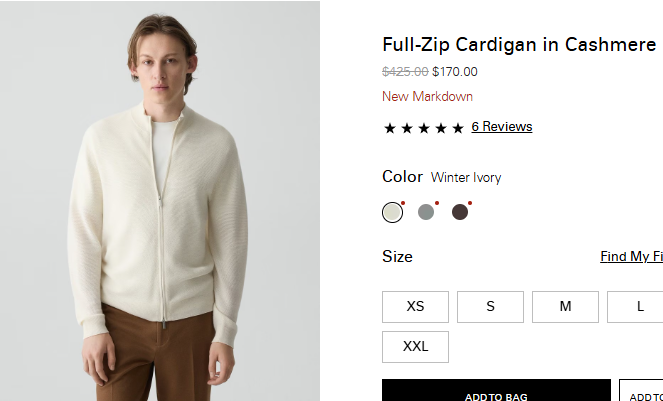Image resolution: width=663 pixels, height=401 pixels.
Task: Open the 6 Reviews link
Action: (502, 127)
